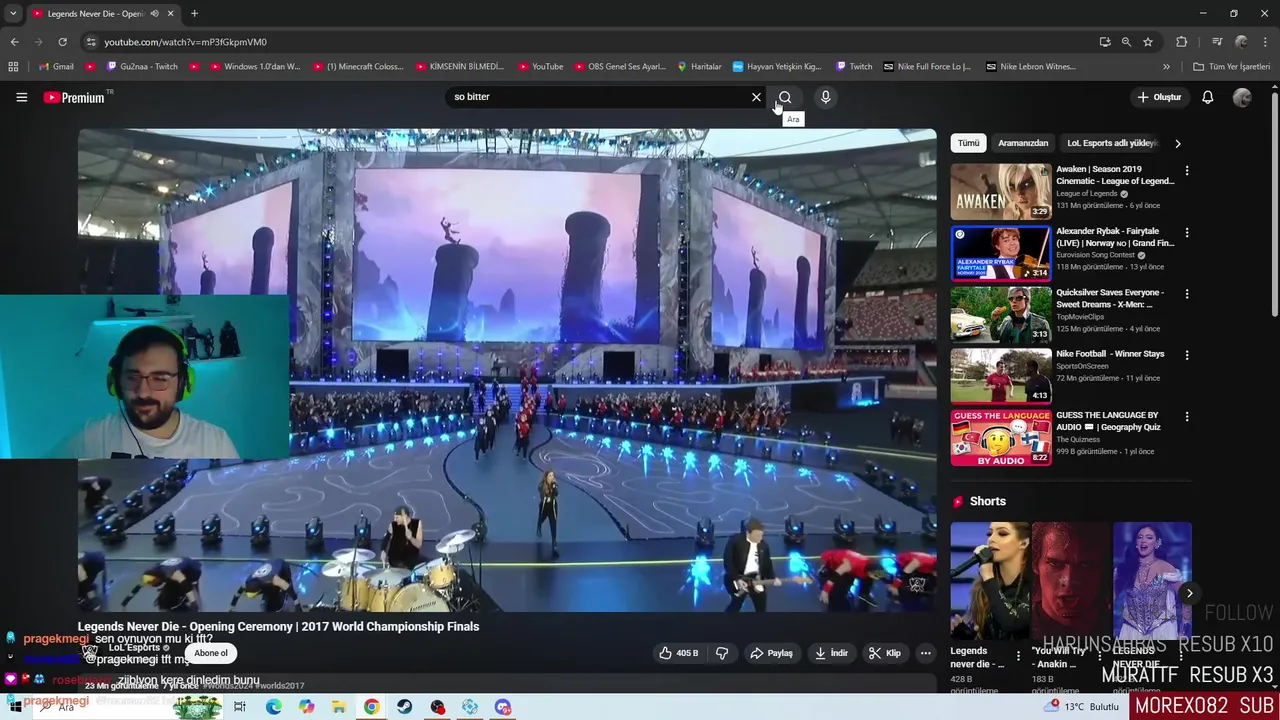Viewport: 1280px width, 720px height.
Task: Open the "You Will Try" Anakin Short
Action: coord(1071,580)
